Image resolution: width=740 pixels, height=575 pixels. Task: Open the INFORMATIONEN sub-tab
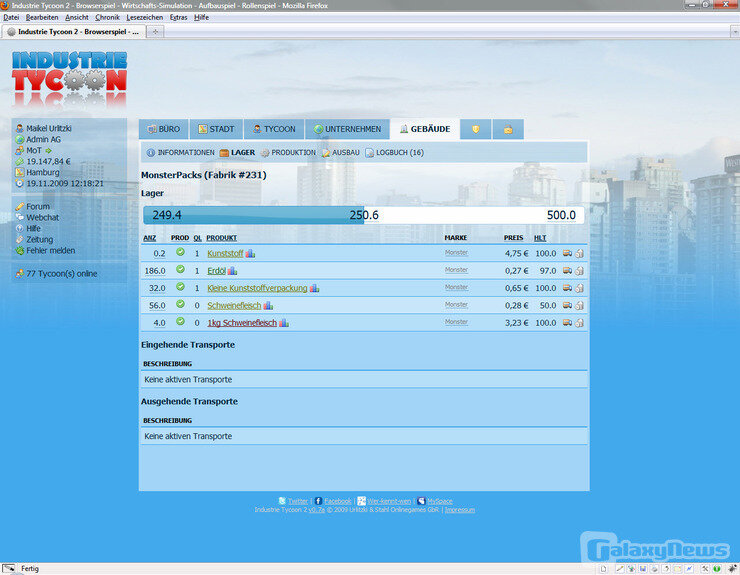(180, 153)
